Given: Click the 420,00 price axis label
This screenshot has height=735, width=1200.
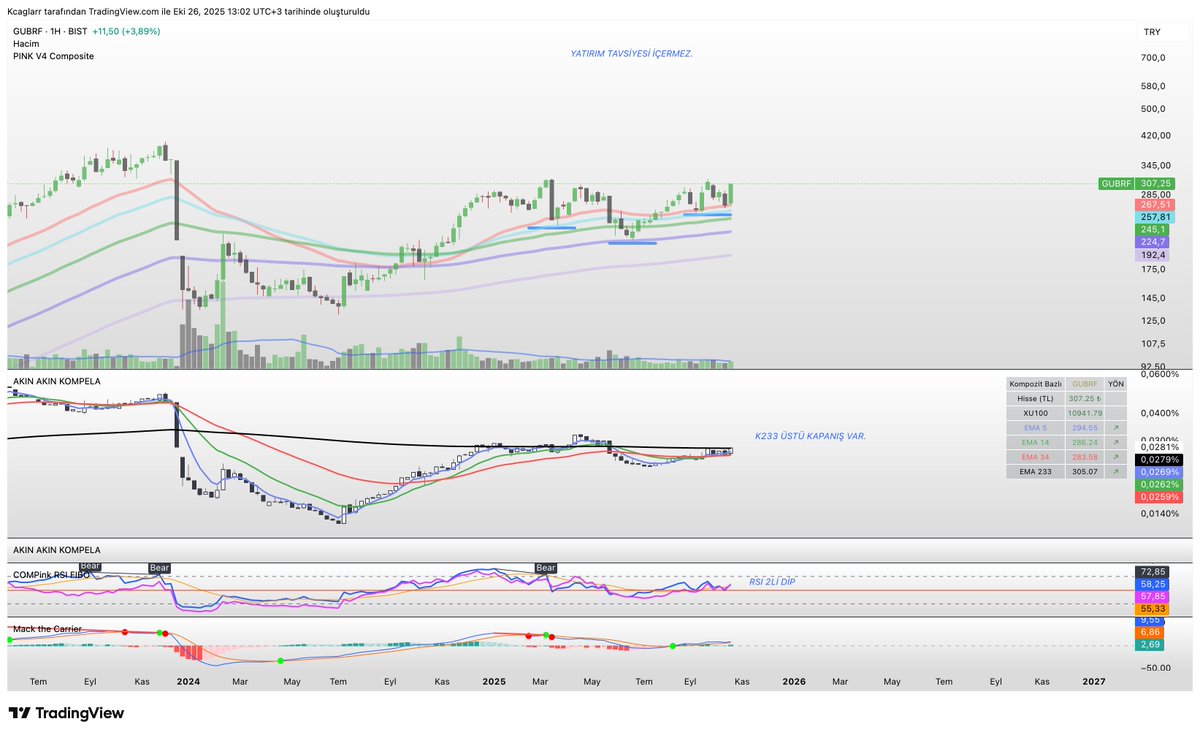Looking at the screenshot, I should pos(1156,136).
